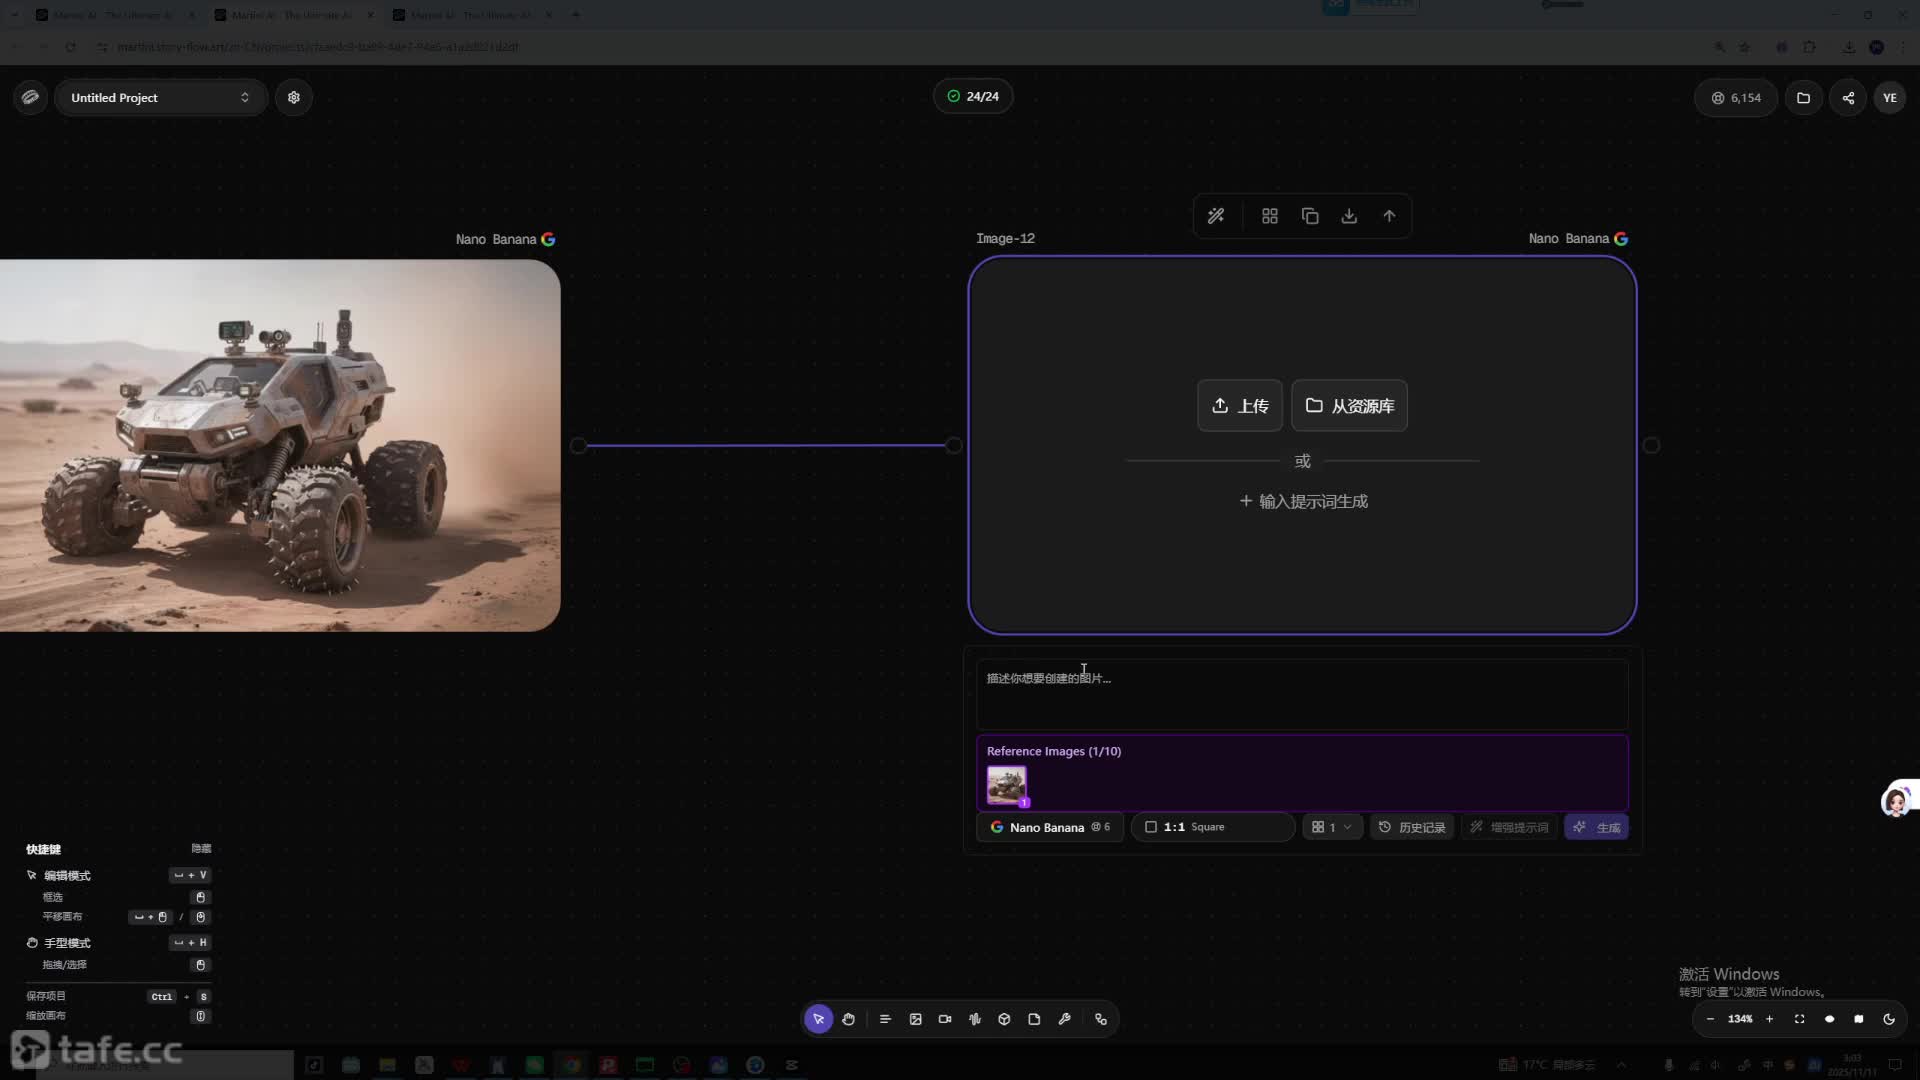1920x1080 pixels.
Task: Click the download icon above Image-12
Action: tap(1349, 216)
